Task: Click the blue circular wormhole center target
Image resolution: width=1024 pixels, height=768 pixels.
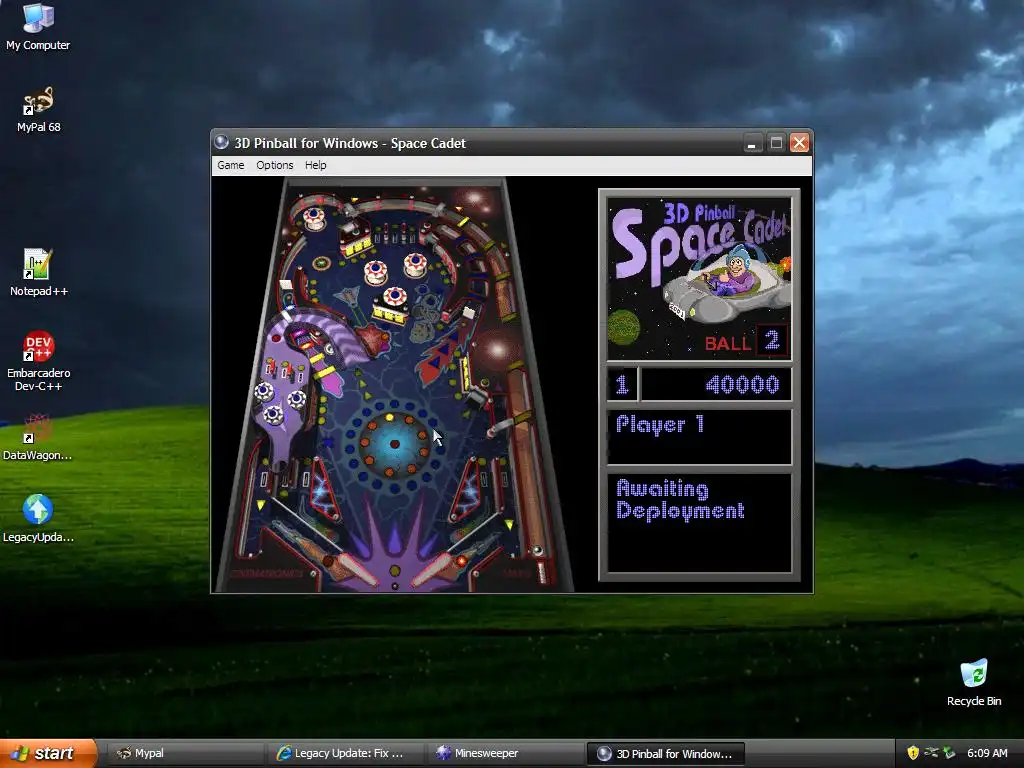Action: click(394, 444)
